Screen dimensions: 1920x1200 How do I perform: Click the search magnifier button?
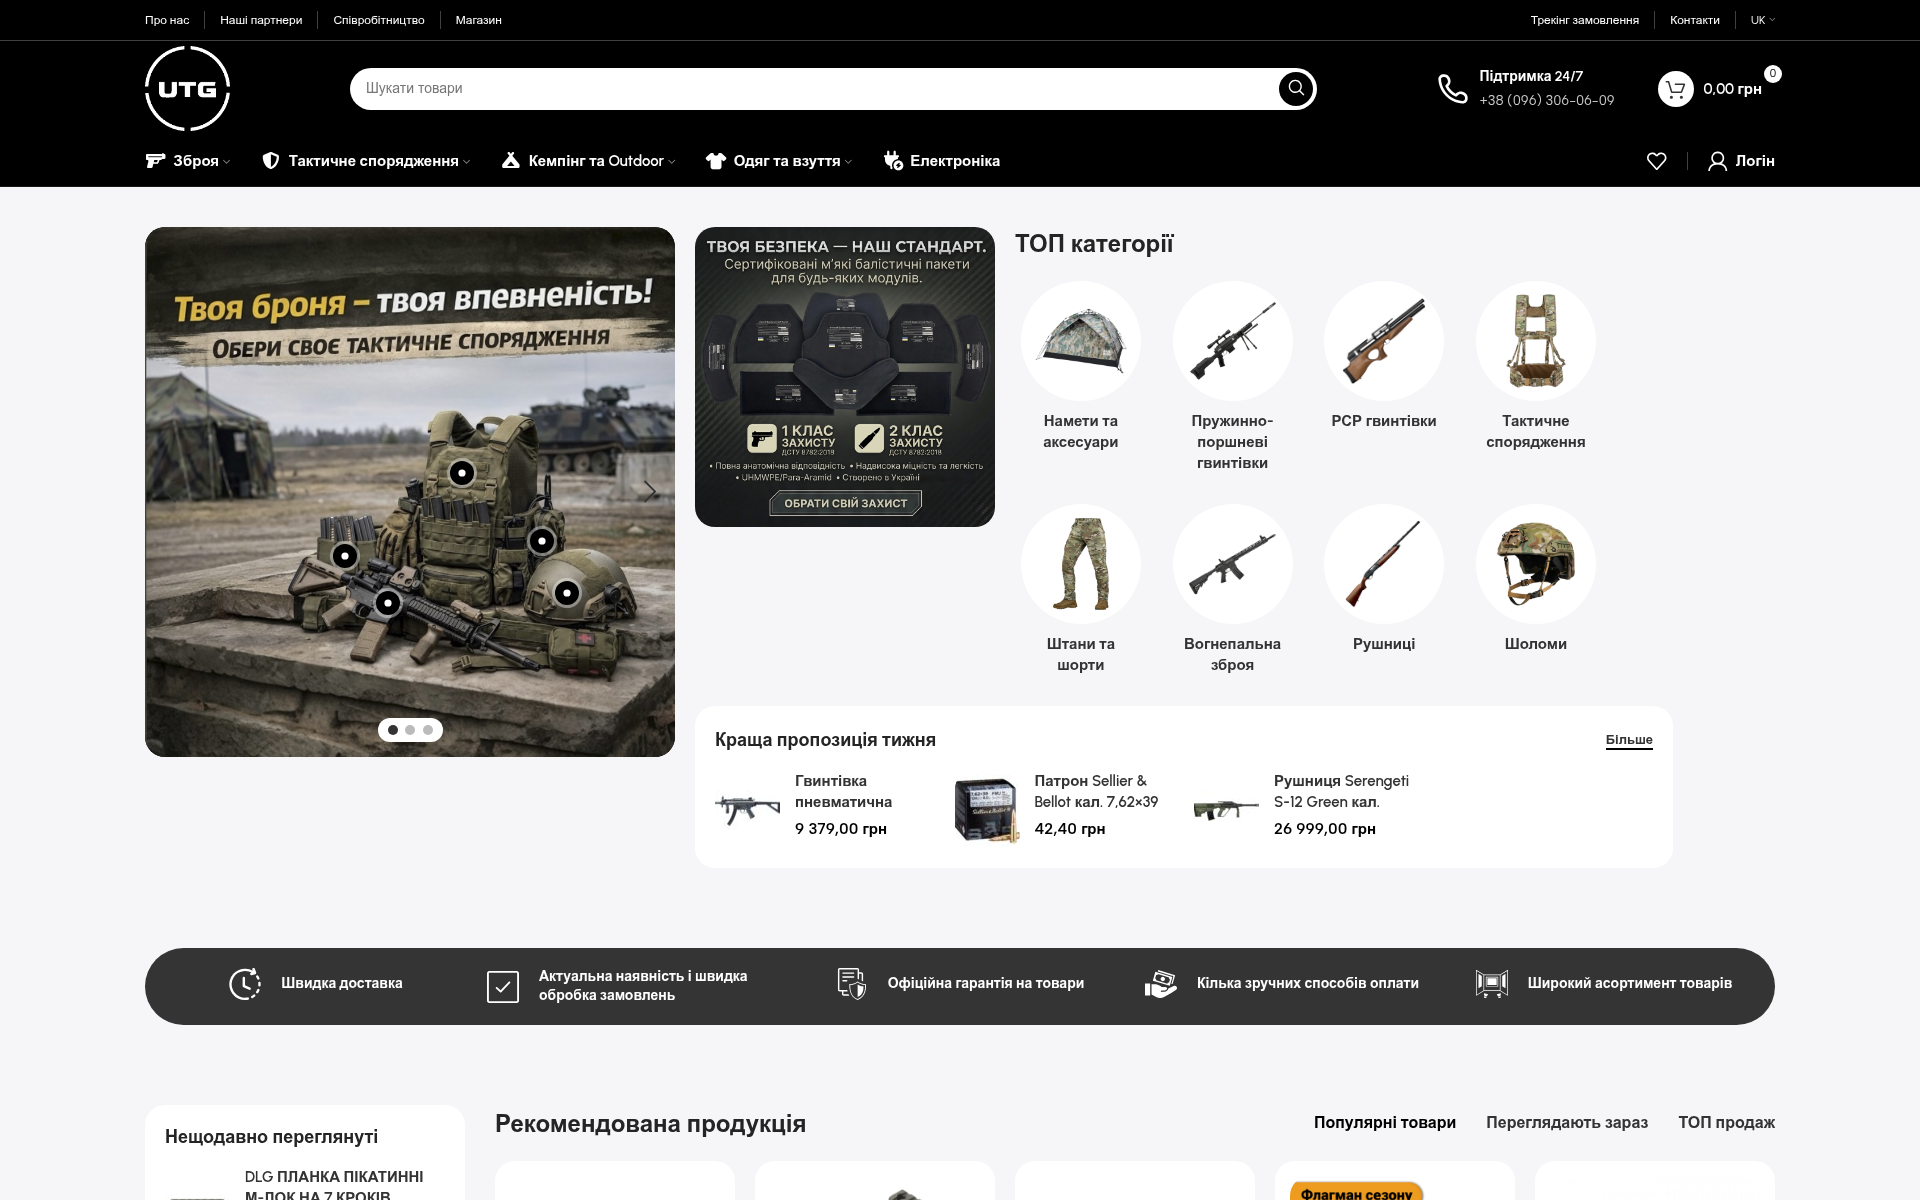click(1296, 88)
